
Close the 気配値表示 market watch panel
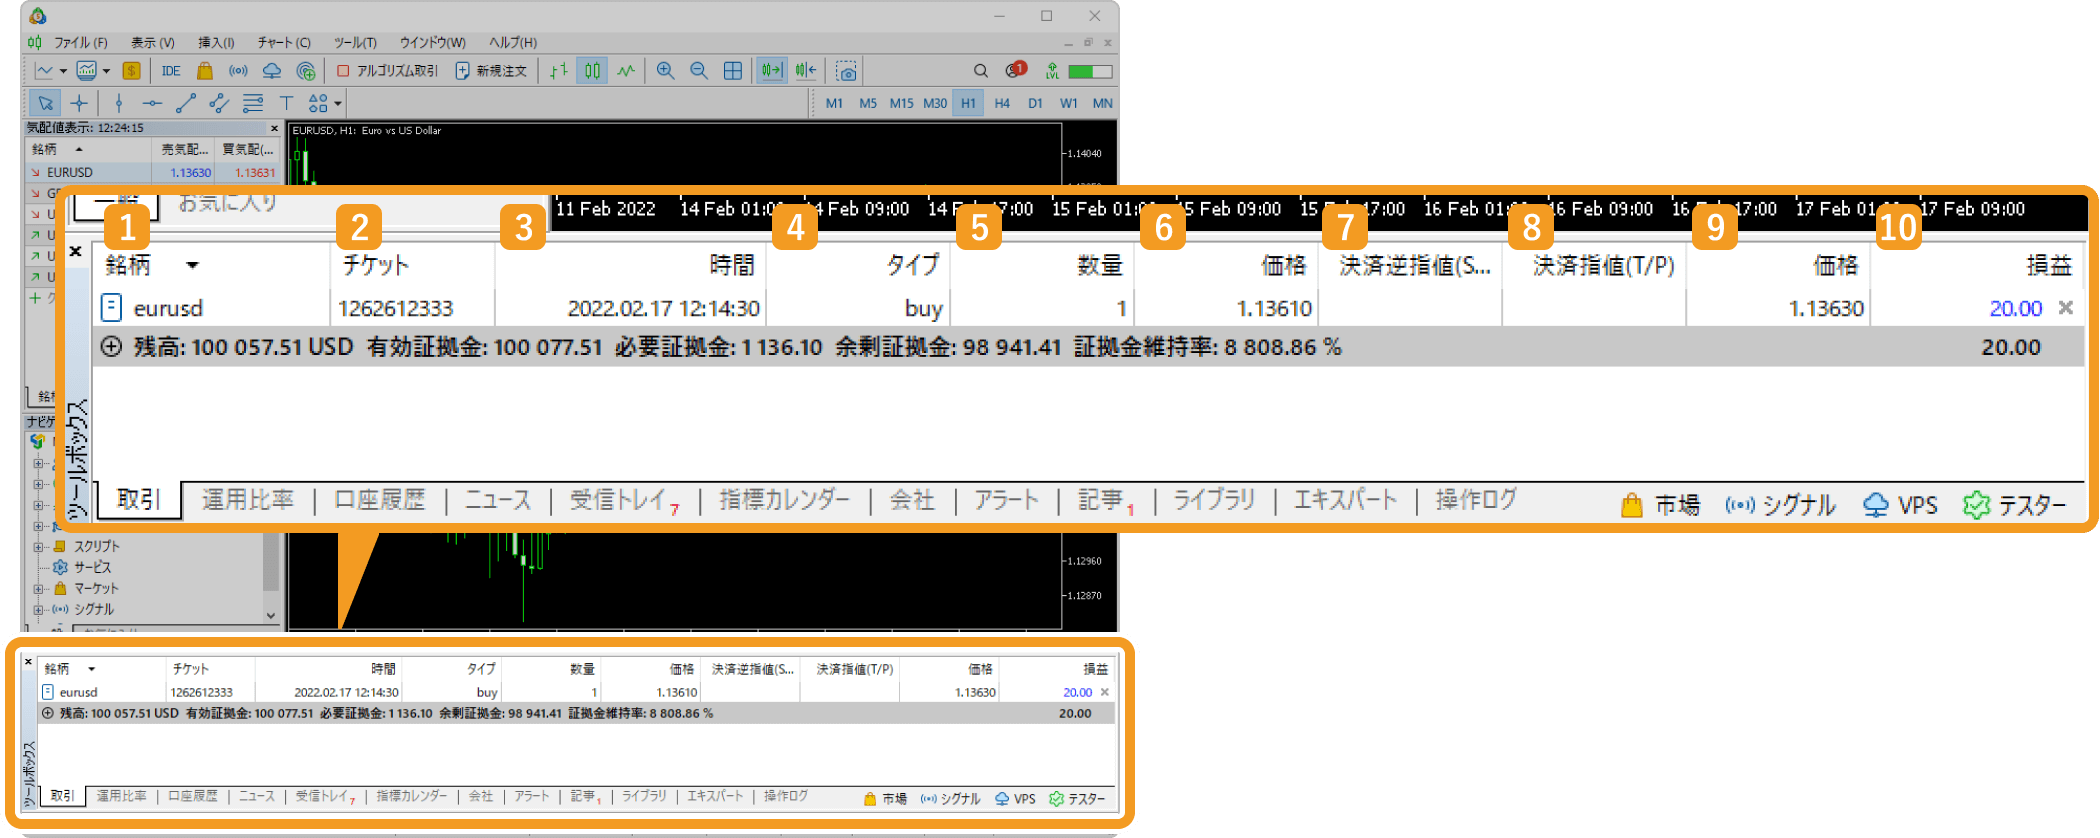274,128
